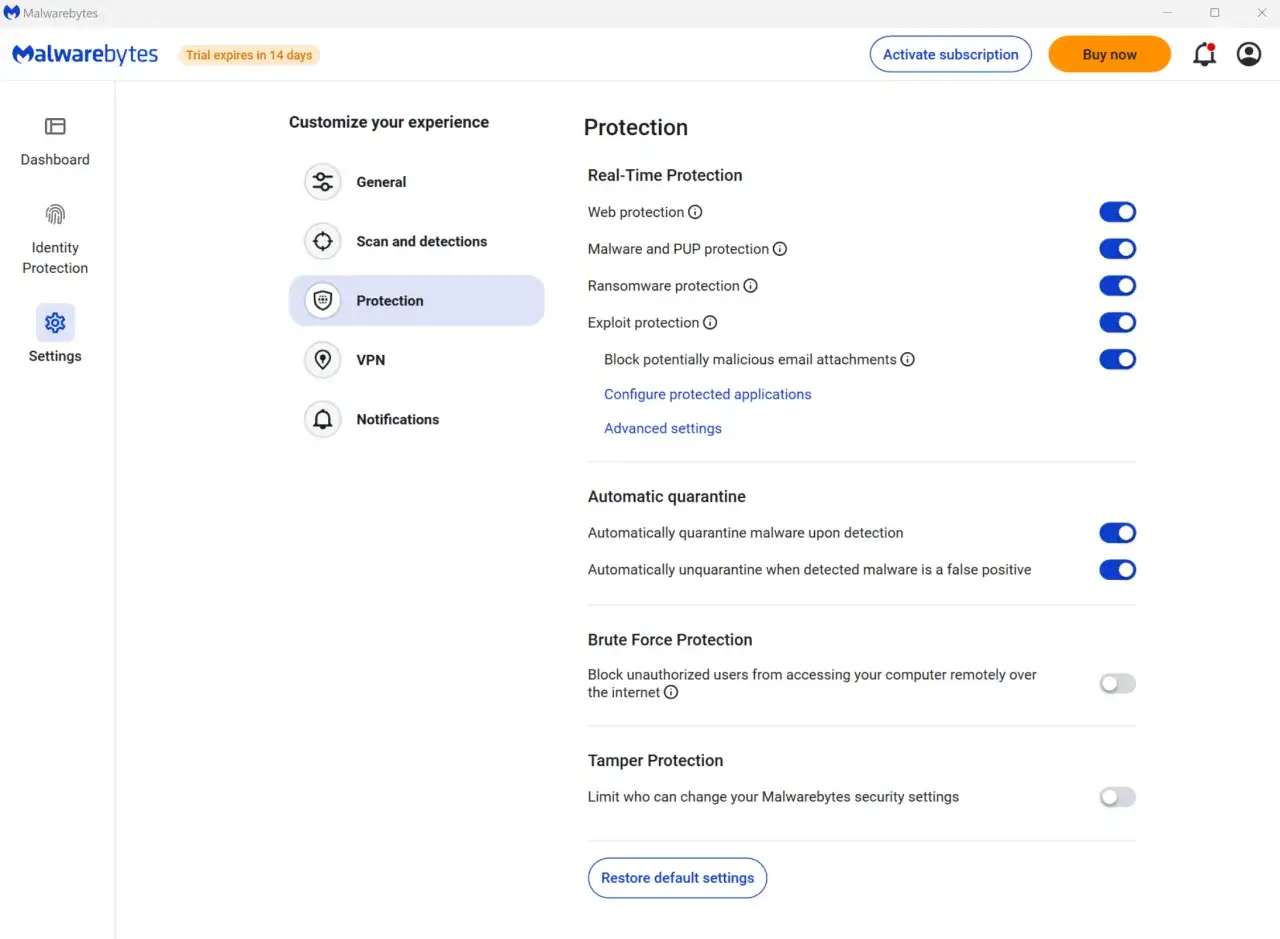Toggle automatic unquarantine for false positives
Viewport: 1280px width, 939px height.
pyautogui.click(x=1117, y=570)
